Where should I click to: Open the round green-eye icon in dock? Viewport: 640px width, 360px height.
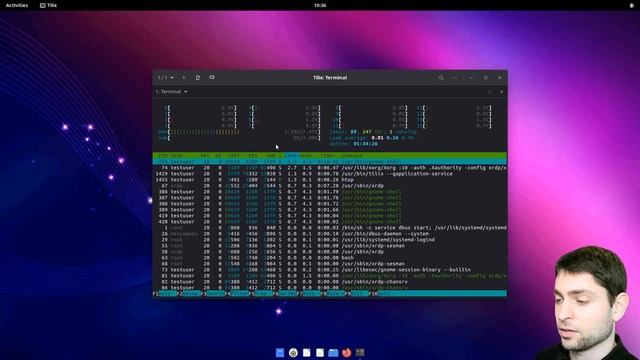[293, 352]
